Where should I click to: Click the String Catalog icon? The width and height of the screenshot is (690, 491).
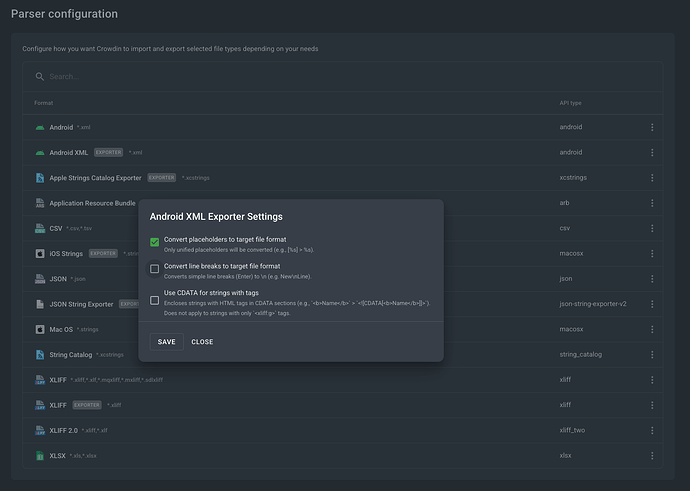40,355
